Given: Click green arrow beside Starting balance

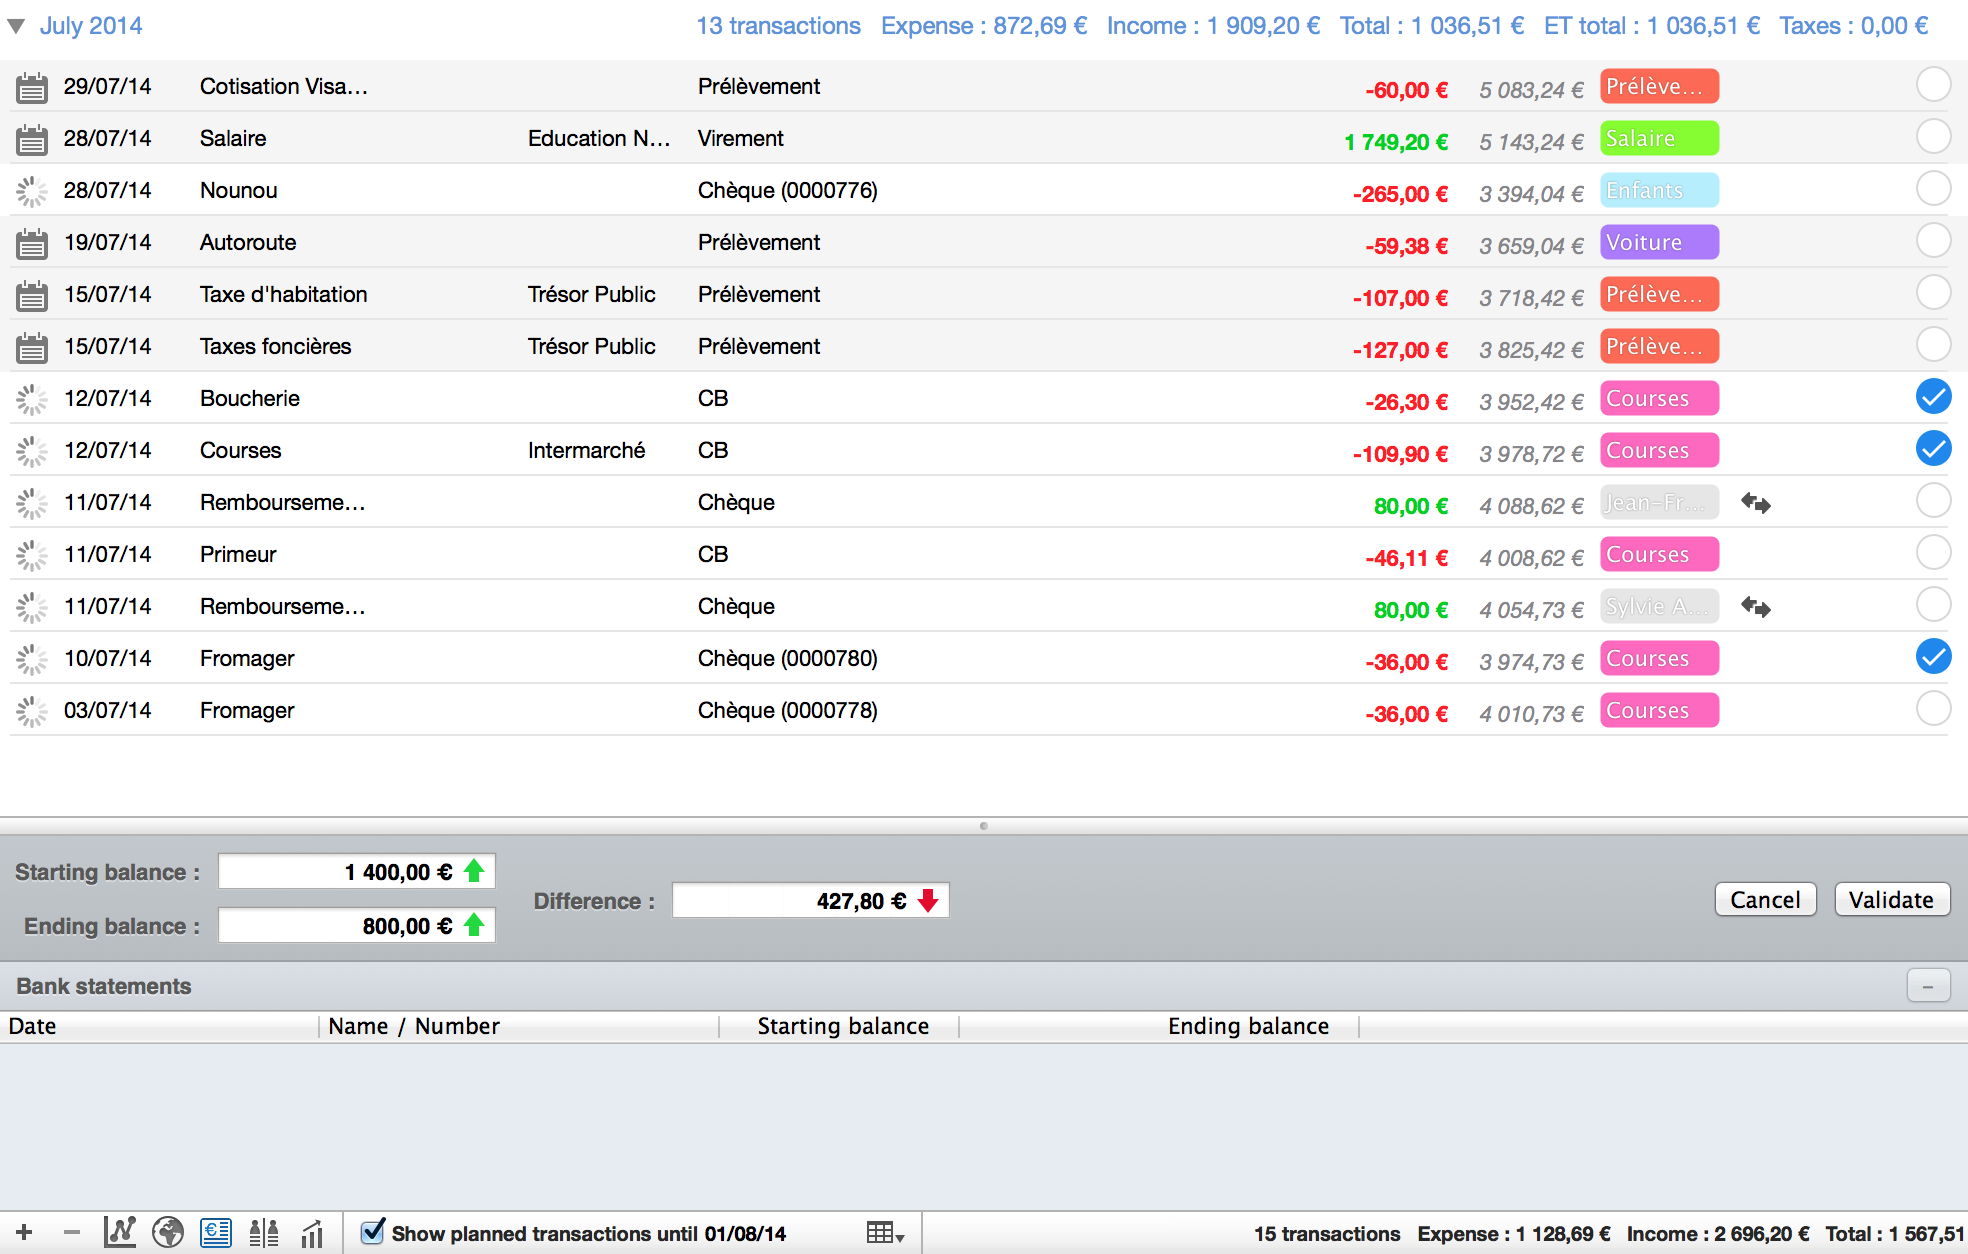Looking at the screenshot, I should coord(475,871).
